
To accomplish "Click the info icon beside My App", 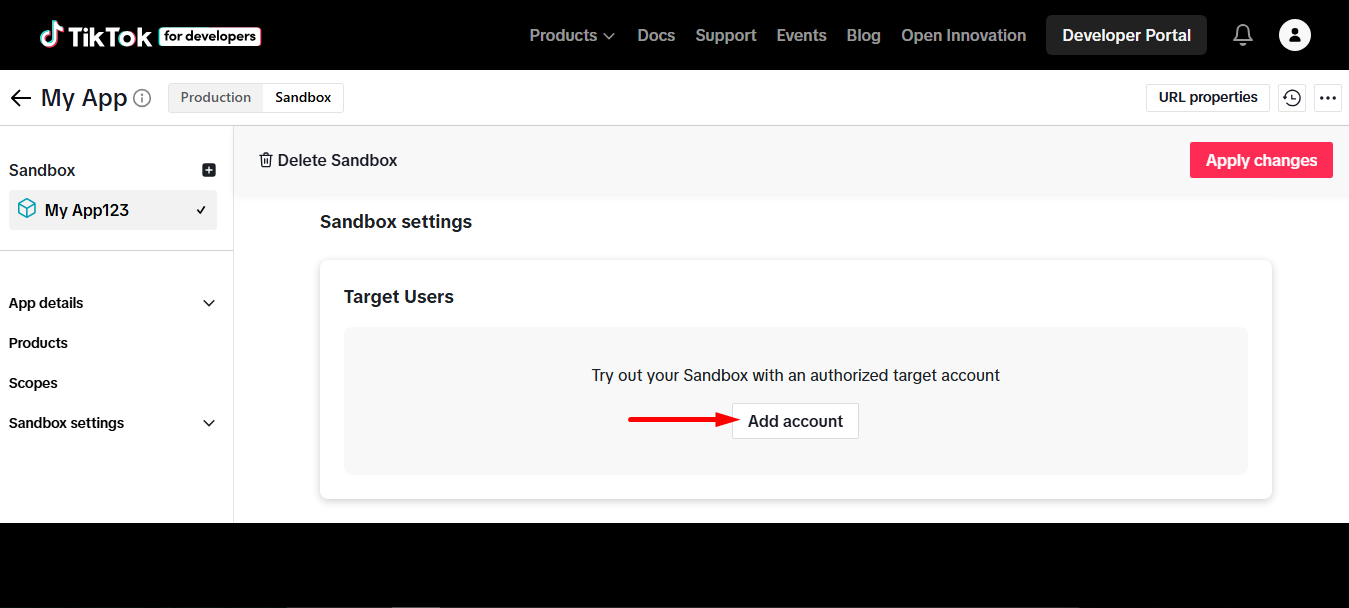I will 143,97.
